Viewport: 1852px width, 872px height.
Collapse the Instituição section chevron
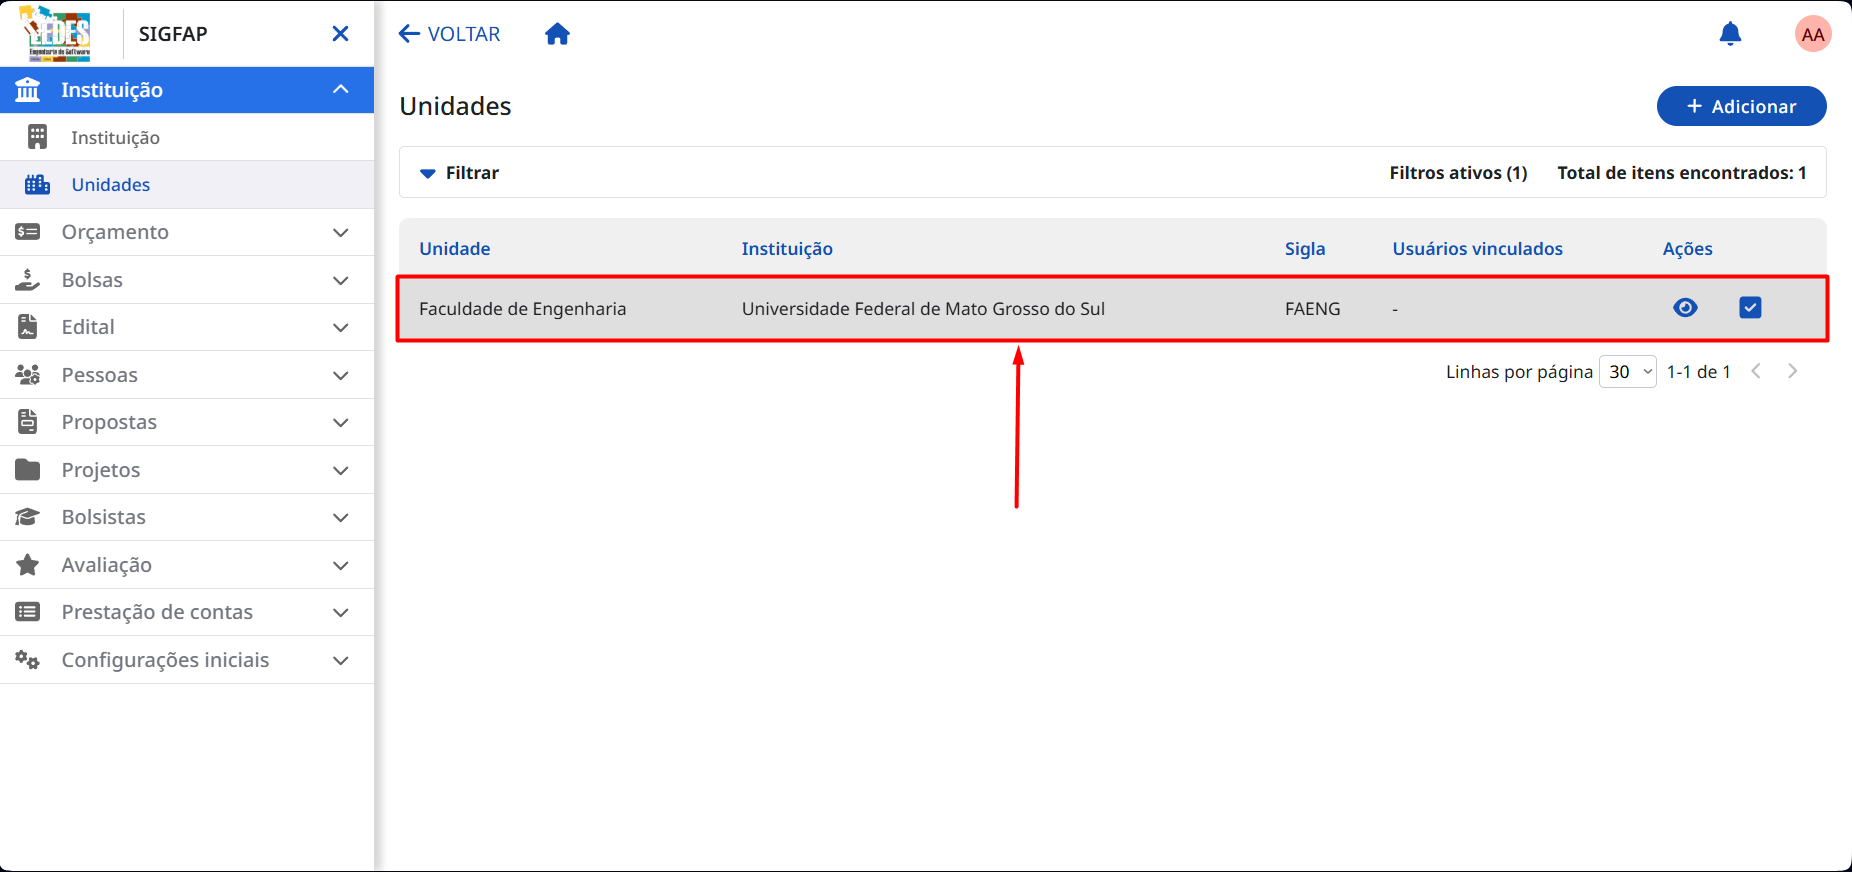(x=340, y=90)
